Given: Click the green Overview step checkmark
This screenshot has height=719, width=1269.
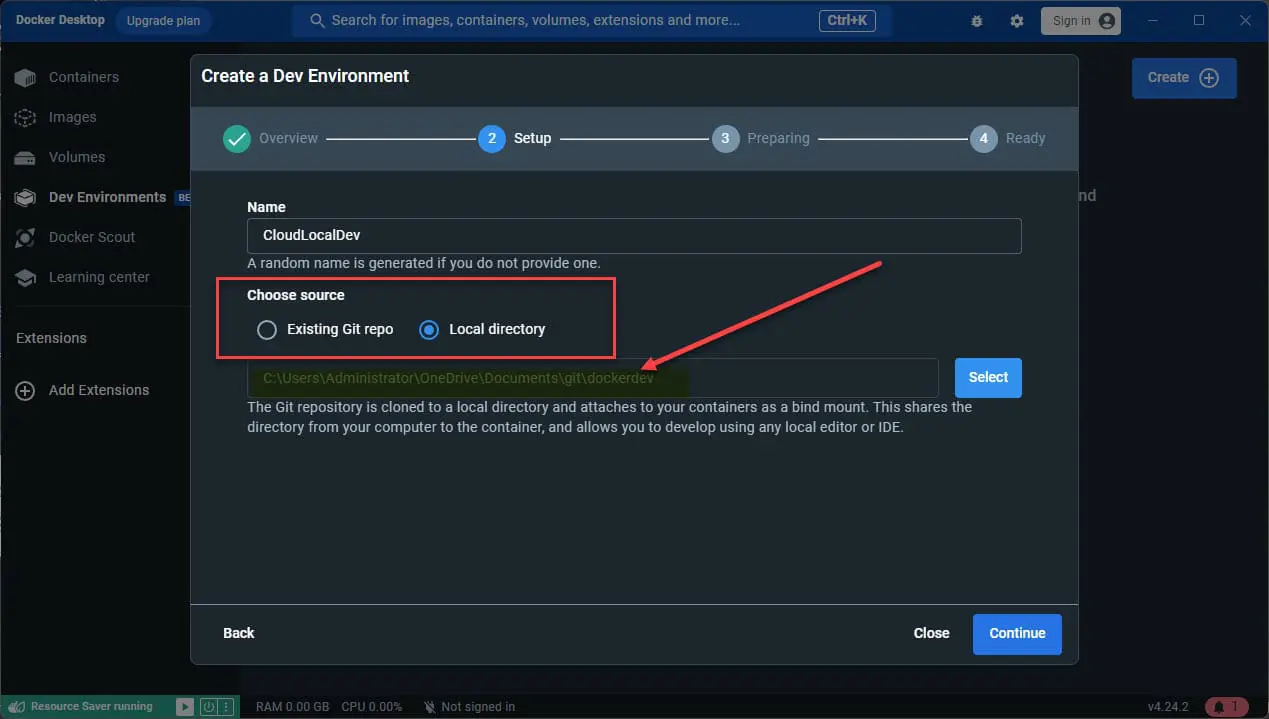Looking at the screenshot, I should pyautogui.click(x=237, y=138).
